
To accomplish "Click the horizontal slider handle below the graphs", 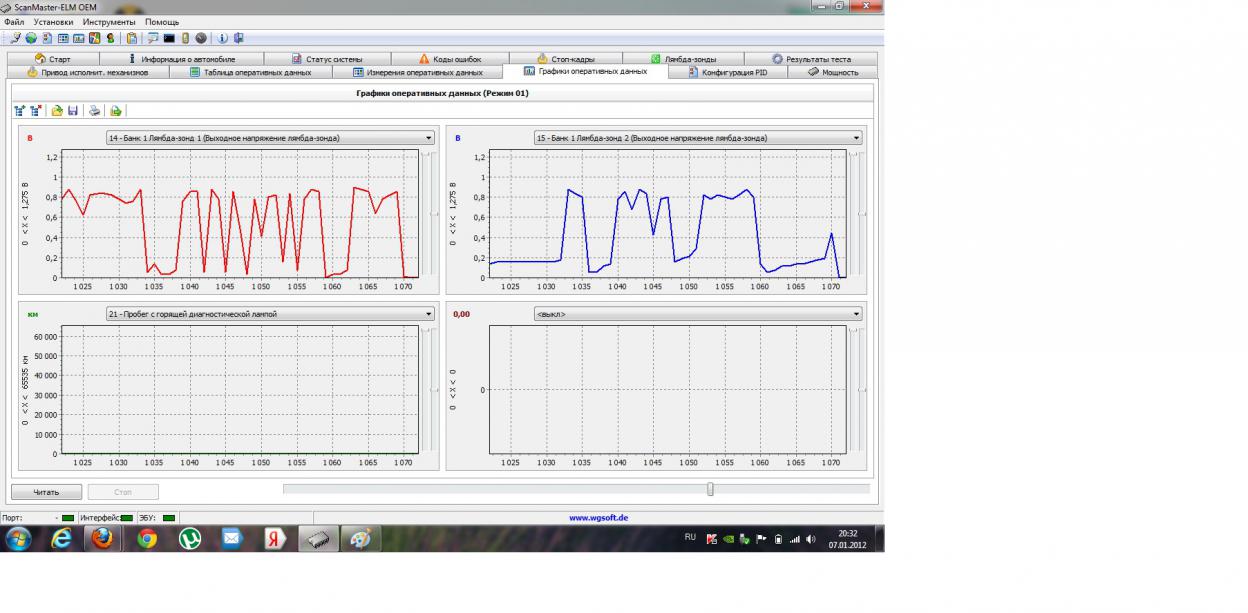I will point(710,489).
